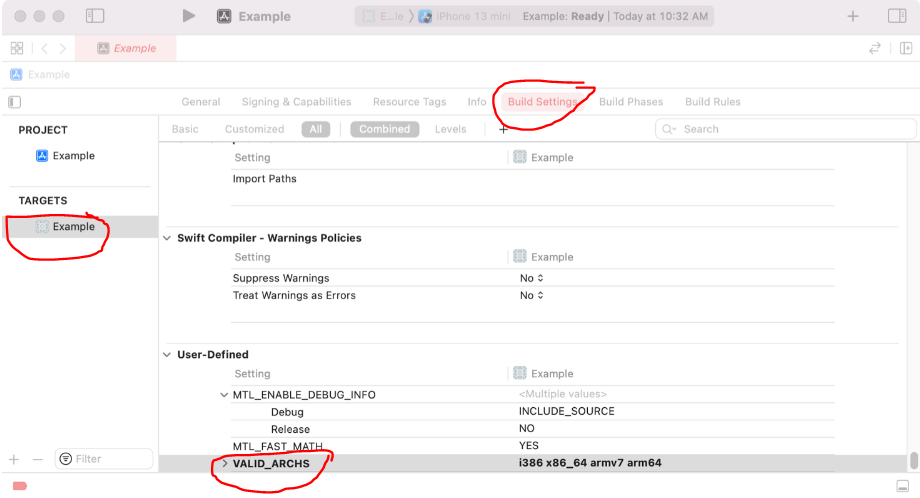
Task: Select the Example project in sidebar
Action: pos(73,155)
